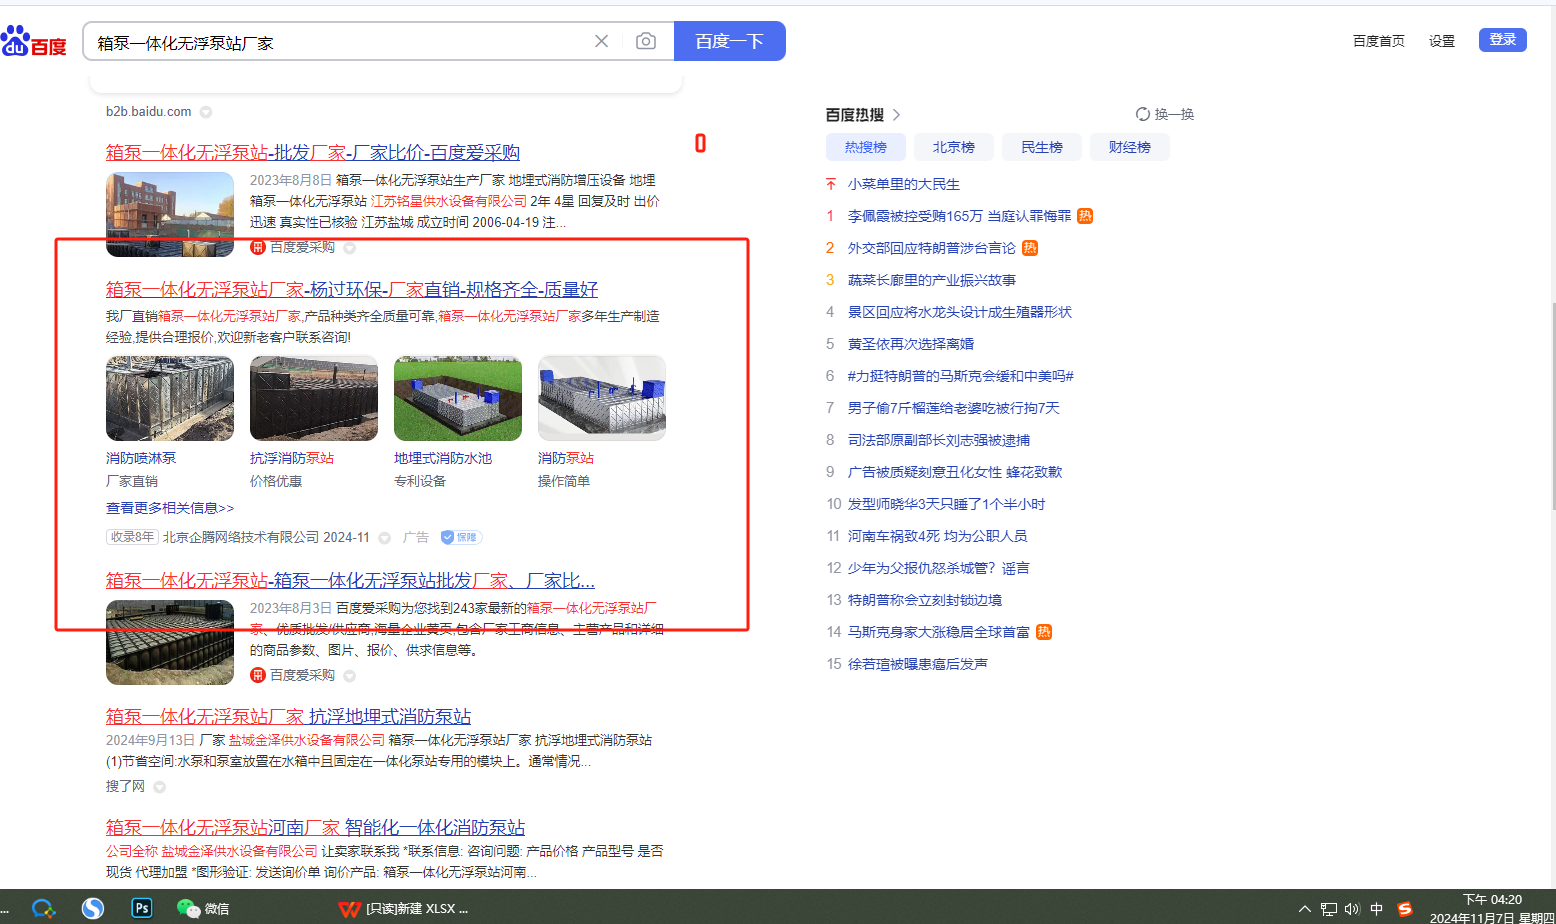Image resolution: width=1556 pixels, height=924 pixels.
Task: Show hidden system tray icons
Action: coord(1304,909)
